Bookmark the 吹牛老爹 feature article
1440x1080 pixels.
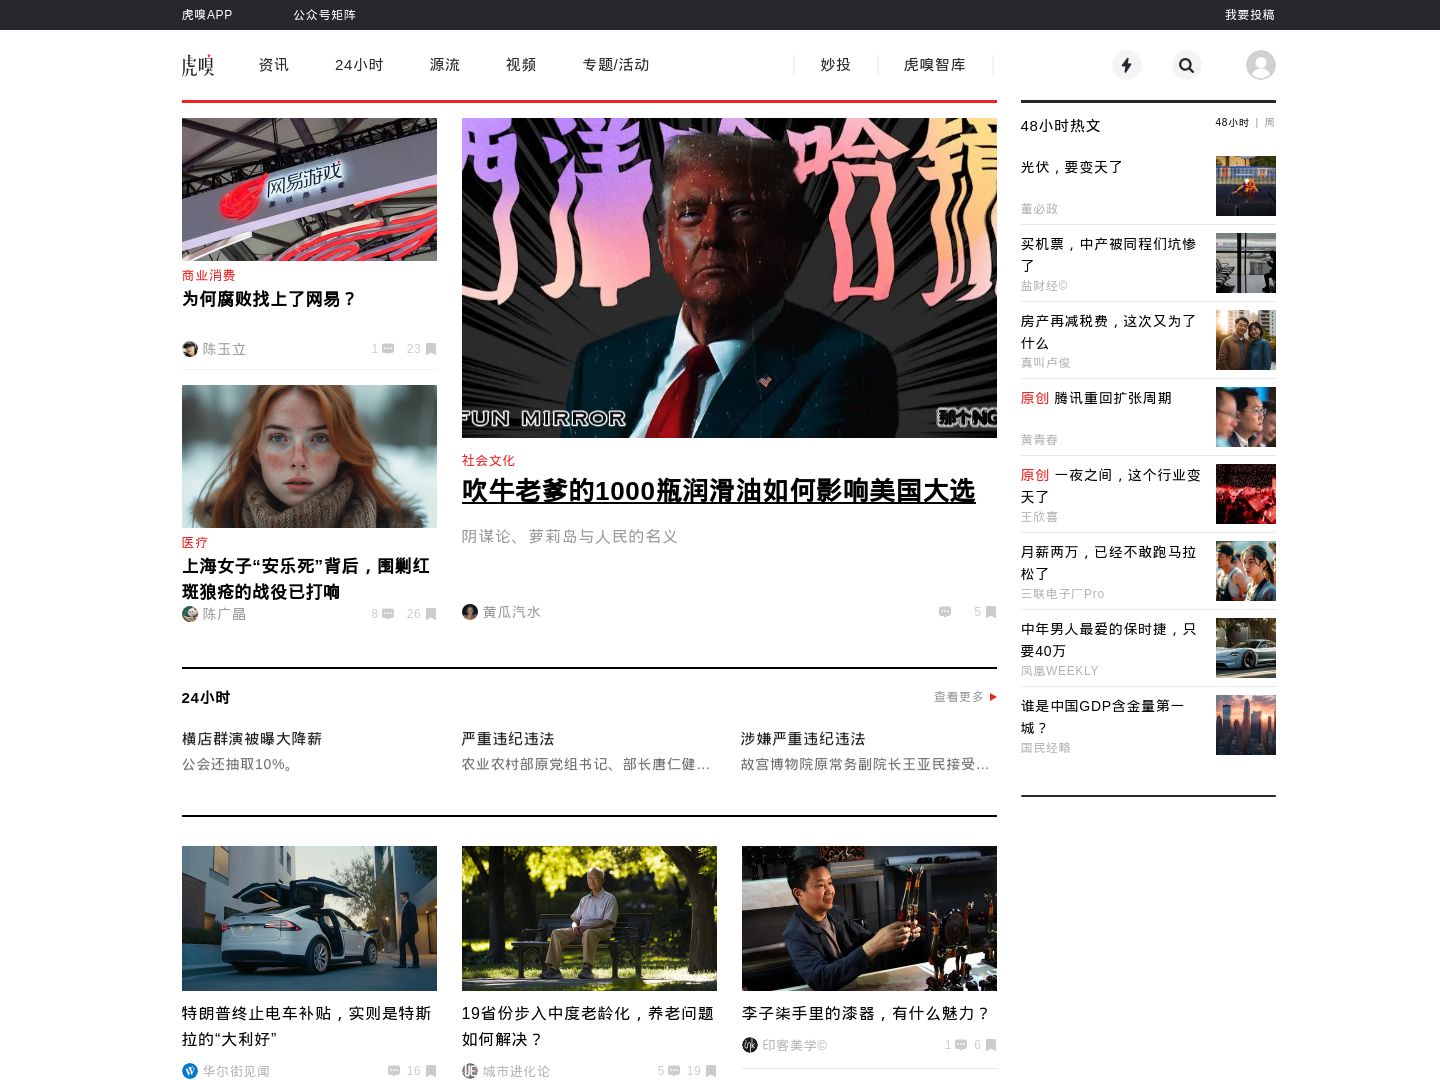(991, 612)
